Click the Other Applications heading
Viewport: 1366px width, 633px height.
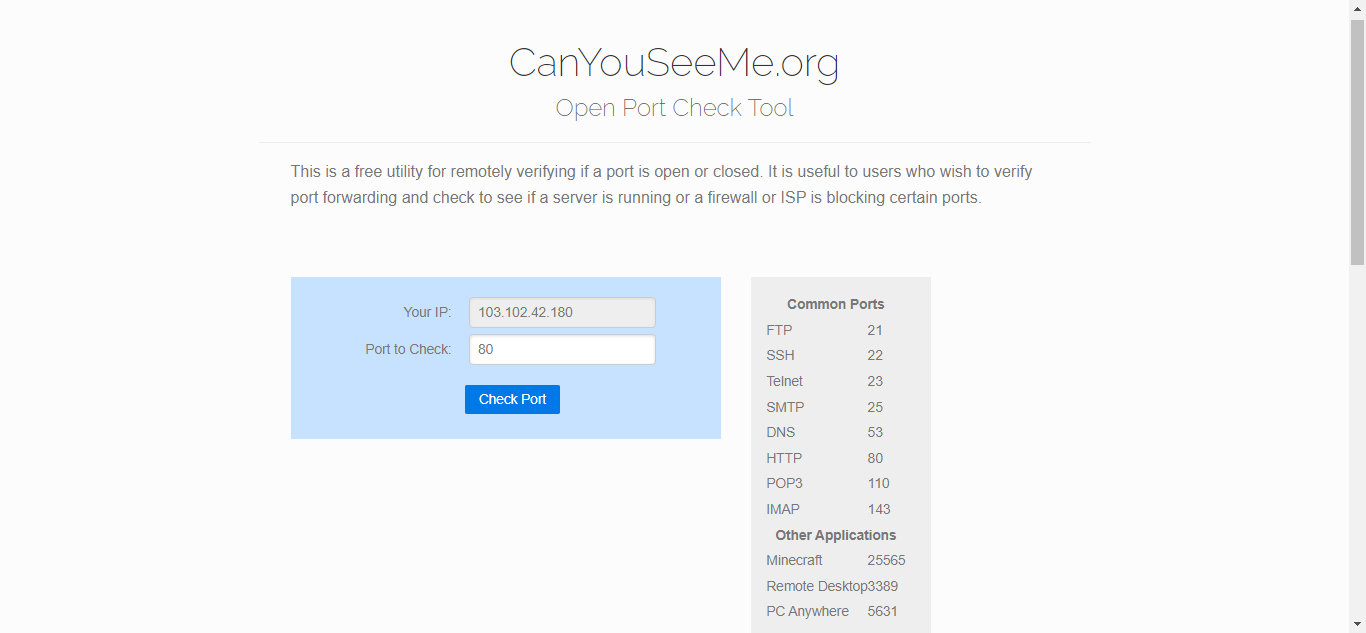pos(835,535)
